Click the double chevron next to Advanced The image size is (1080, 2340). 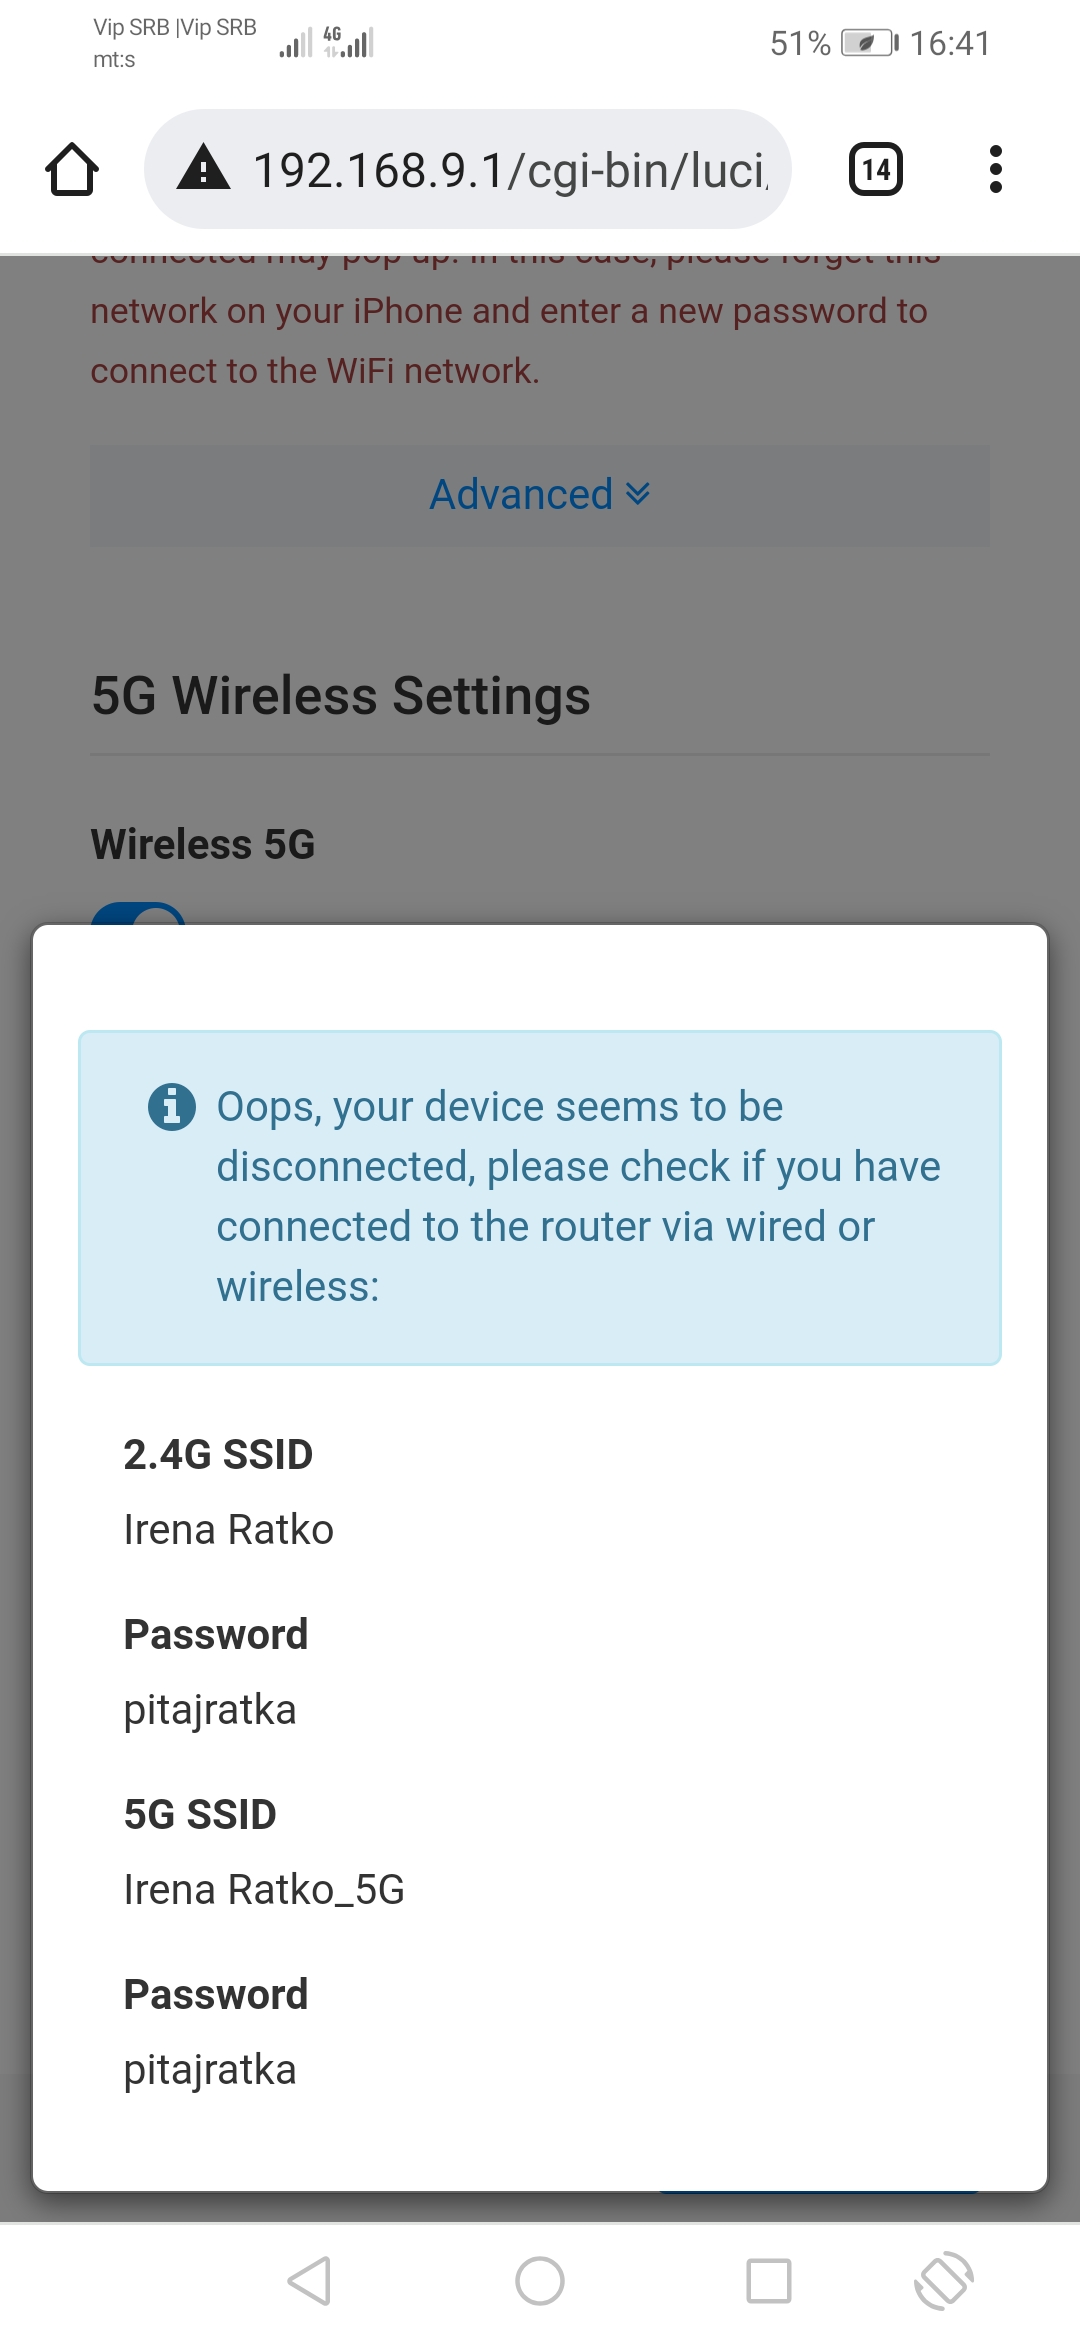coord(638,494)
